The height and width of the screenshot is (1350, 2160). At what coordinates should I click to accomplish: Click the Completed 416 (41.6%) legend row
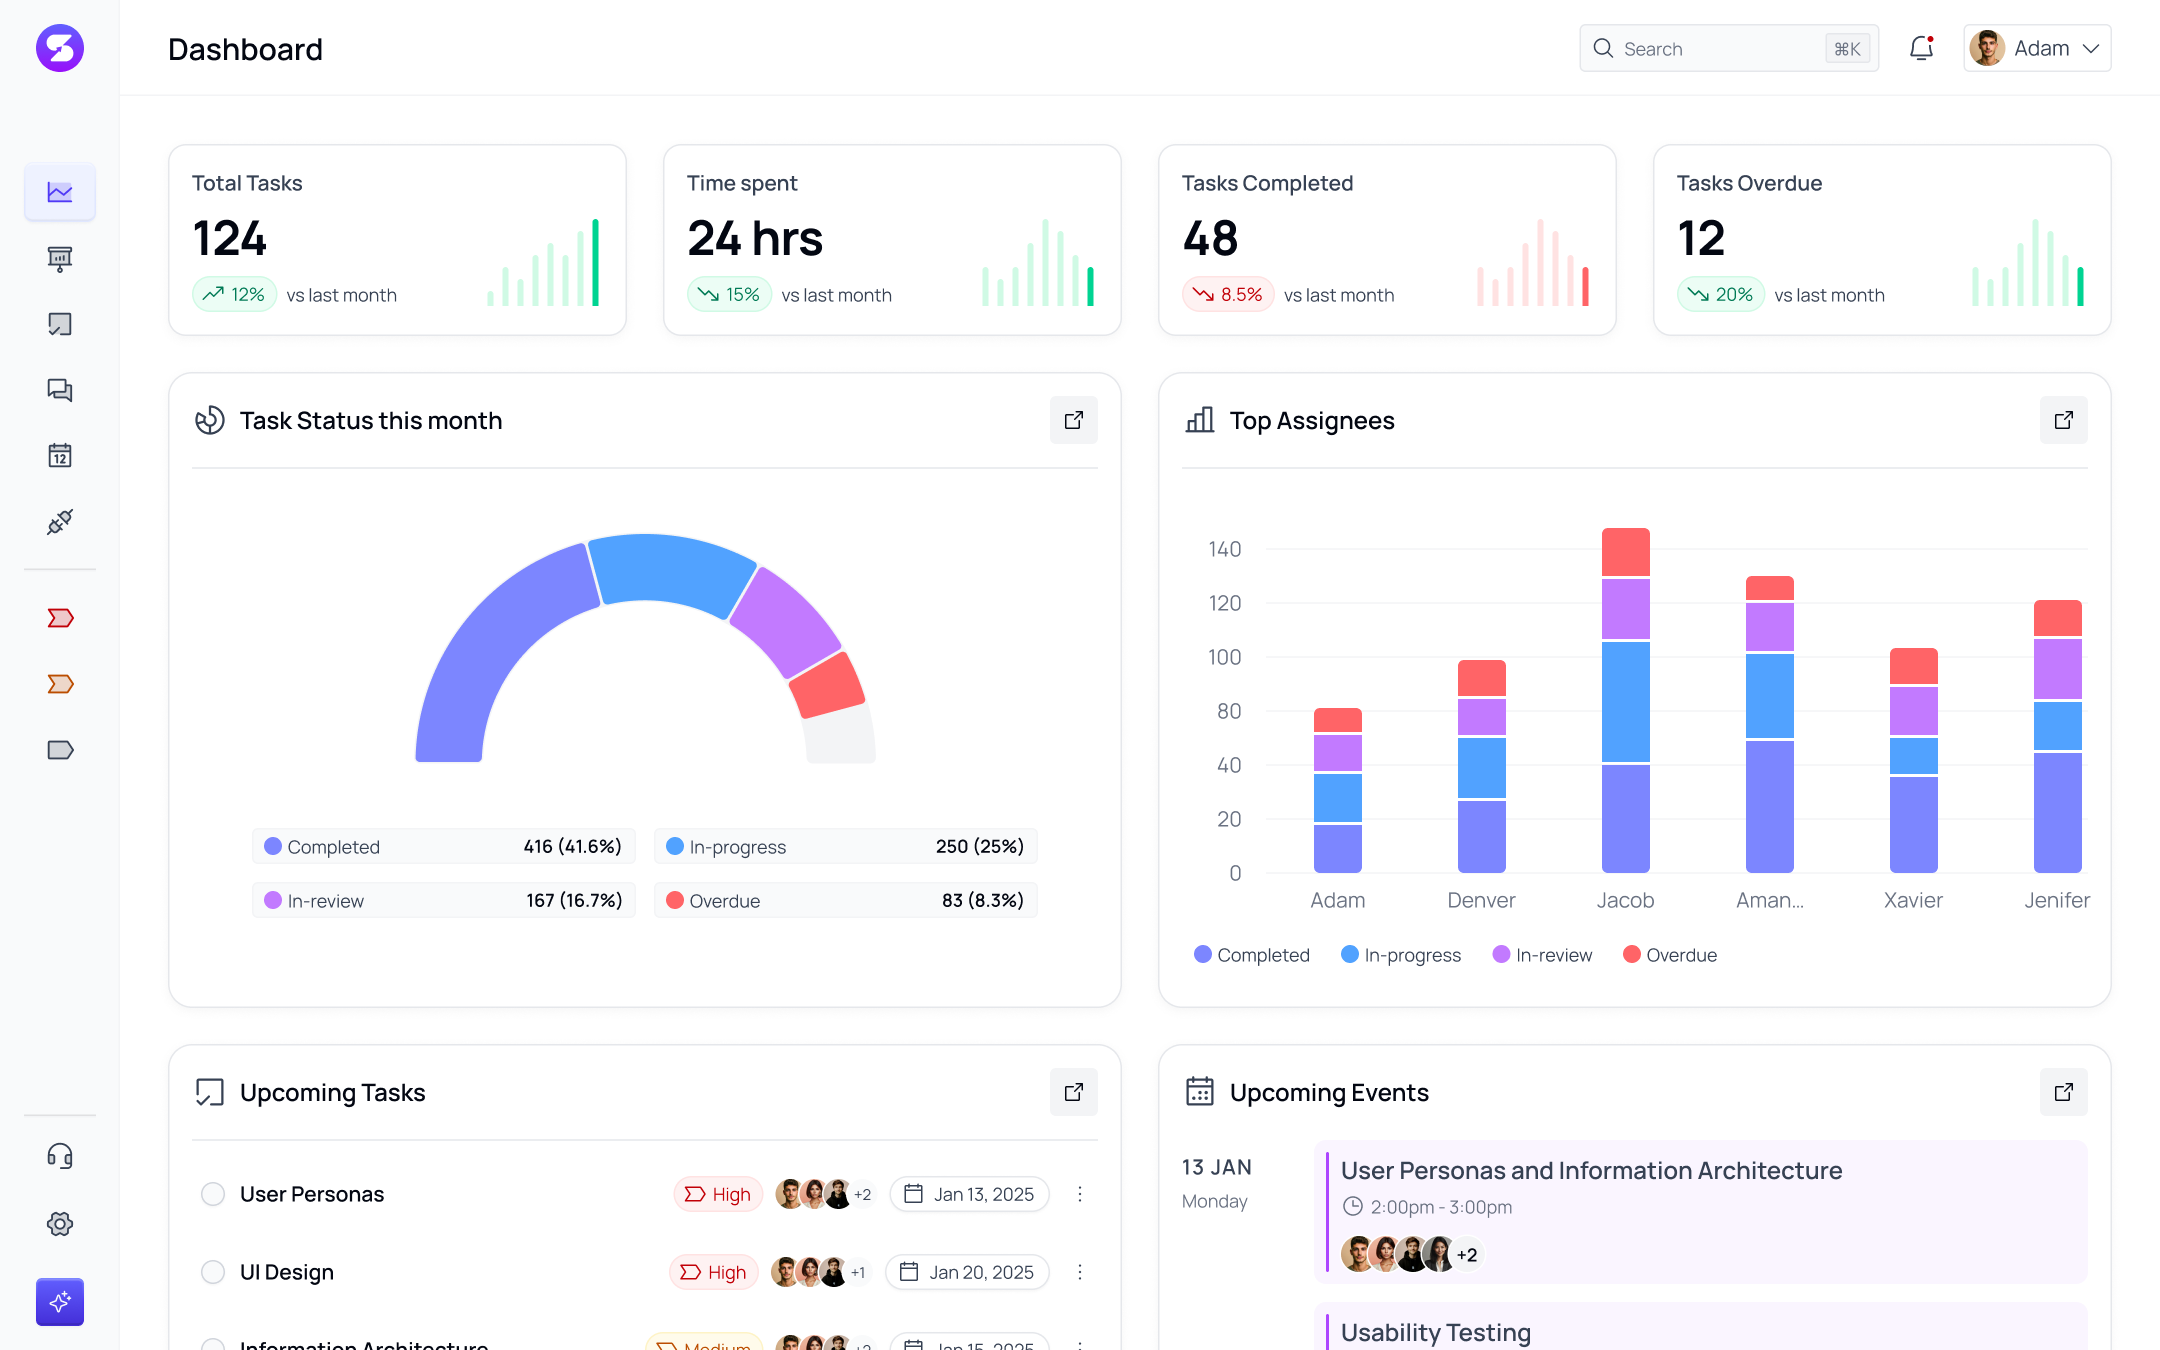coord(443,846)
